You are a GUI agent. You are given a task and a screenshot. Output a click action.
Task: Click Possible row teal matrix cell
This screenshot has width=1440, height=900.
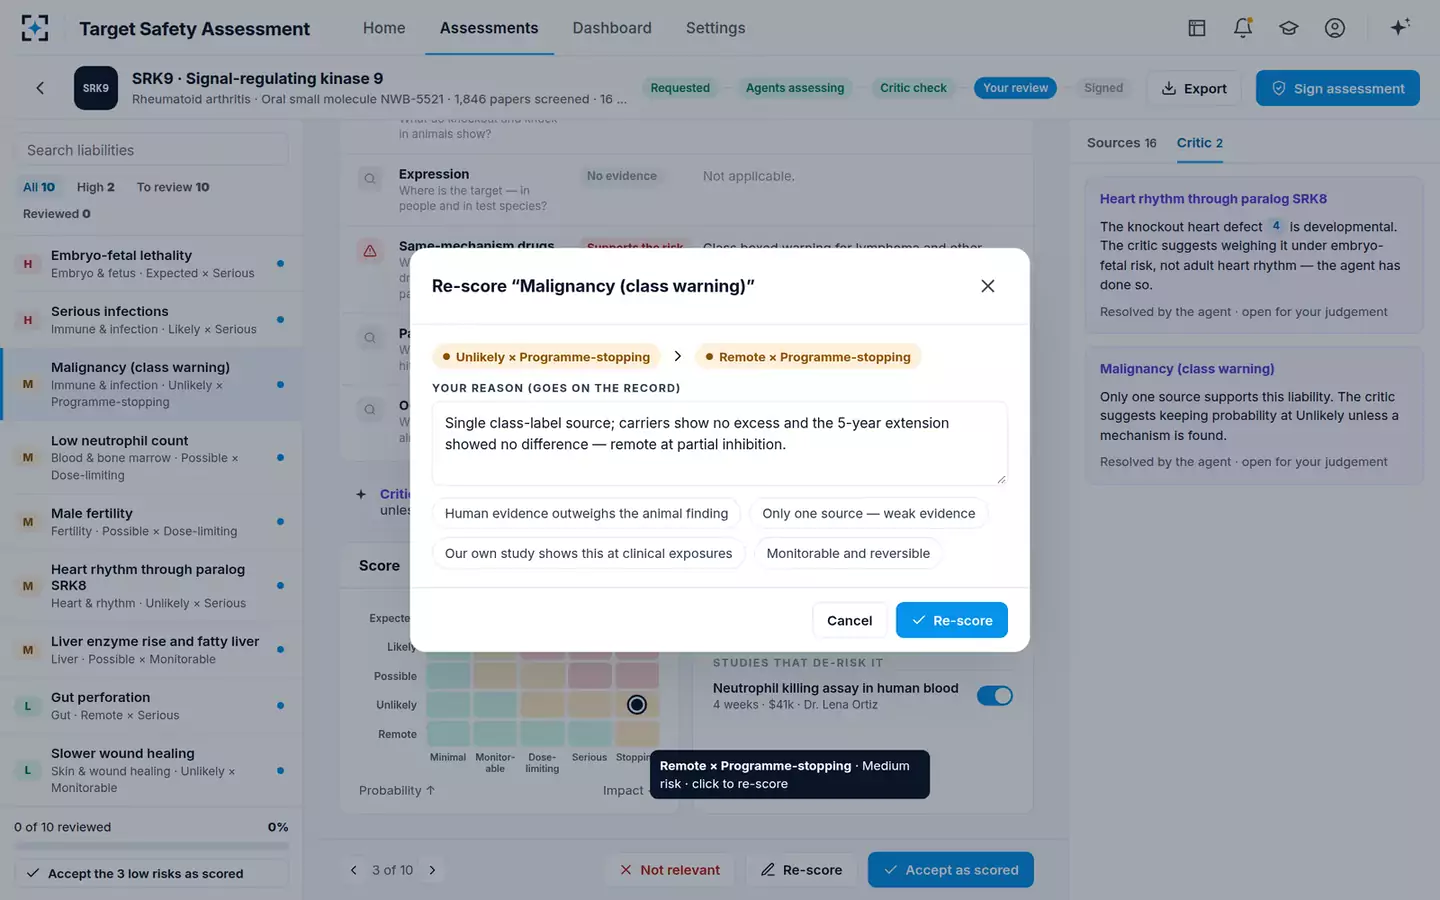(x=448, y=676)
